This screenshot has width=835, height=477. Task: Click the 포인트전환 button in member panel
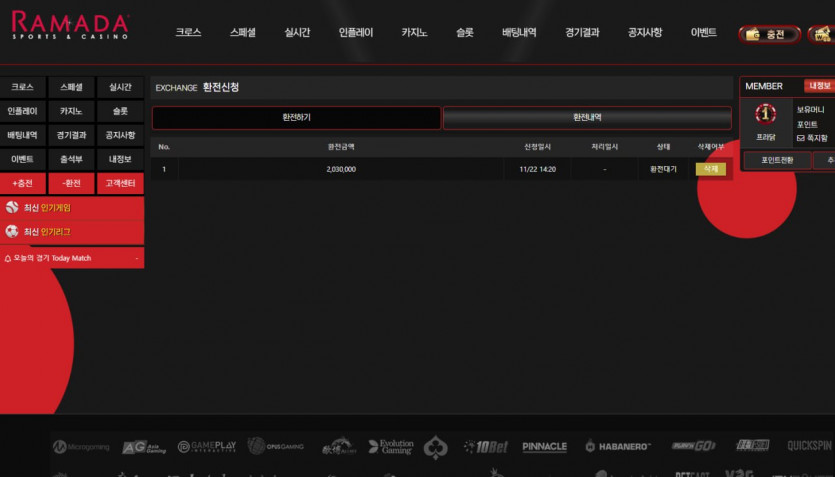click(x=777, y=160)
